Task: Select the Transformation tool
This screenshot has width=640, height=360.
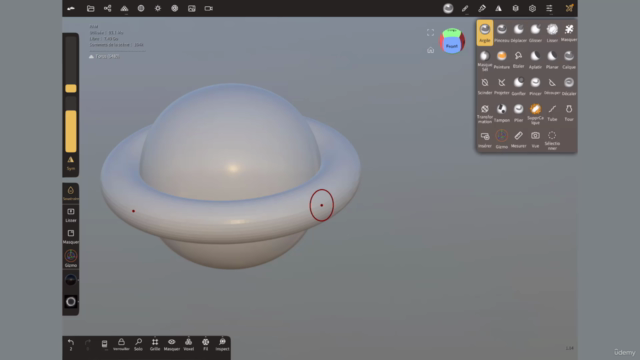Action: [x=484, y=113]
